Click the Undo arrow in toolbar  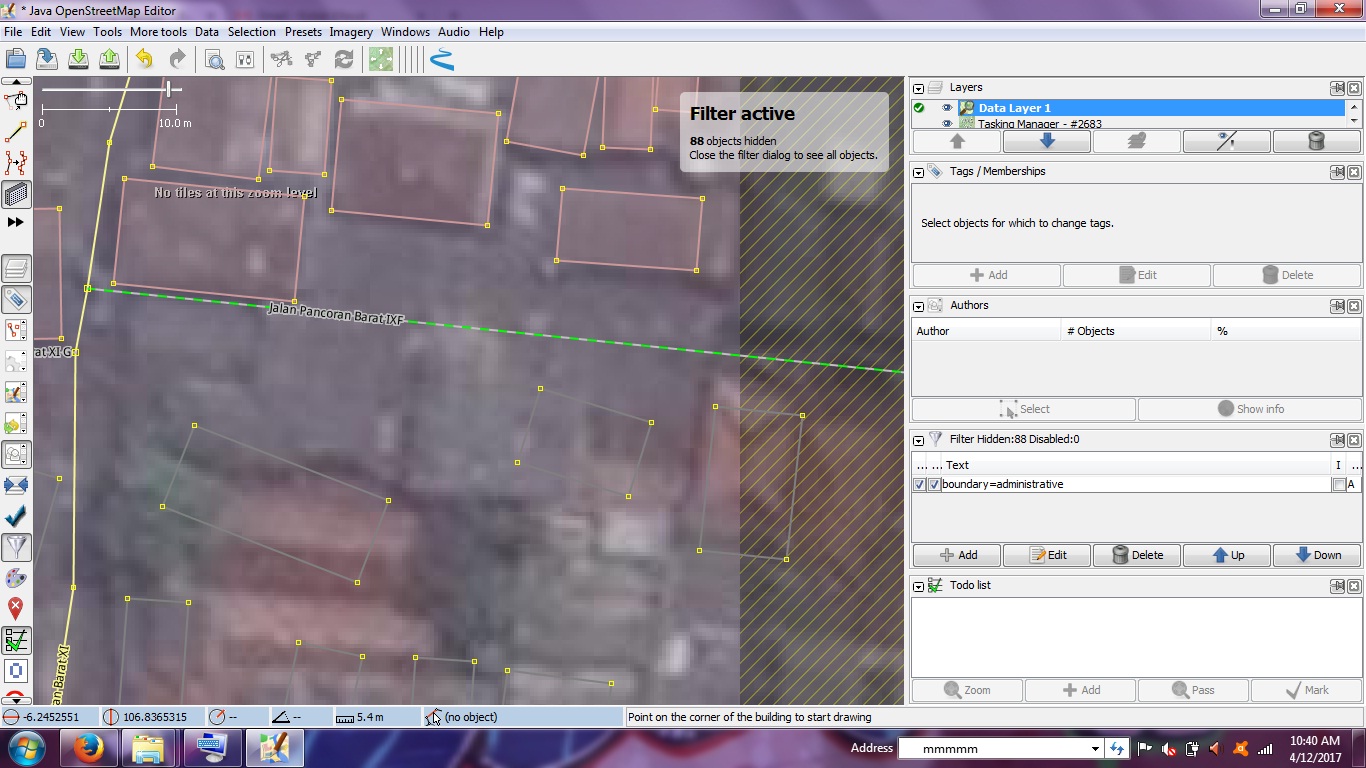145,60
